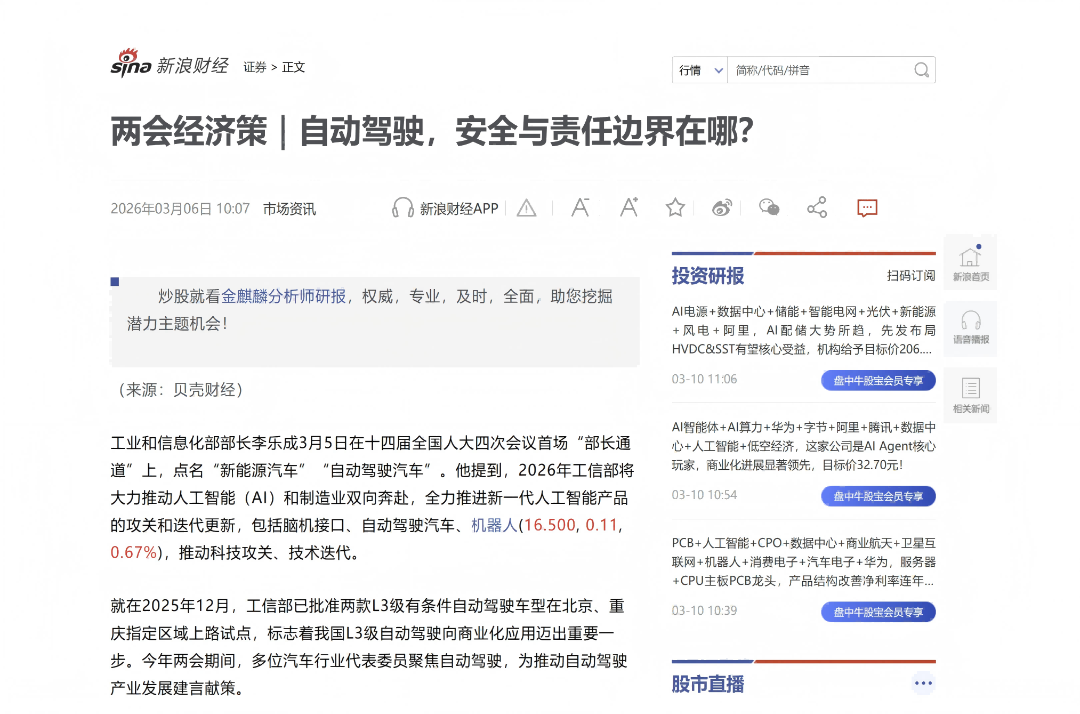Click the Sina Finance logo
The image size is (1080, 714).
[x=169, y=64]
